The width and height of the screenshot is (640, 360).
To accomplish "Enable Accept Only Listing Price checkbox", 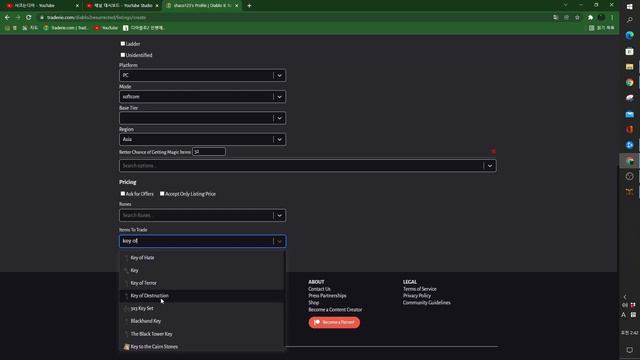I will pyautogui.click(x=162, y=193).
